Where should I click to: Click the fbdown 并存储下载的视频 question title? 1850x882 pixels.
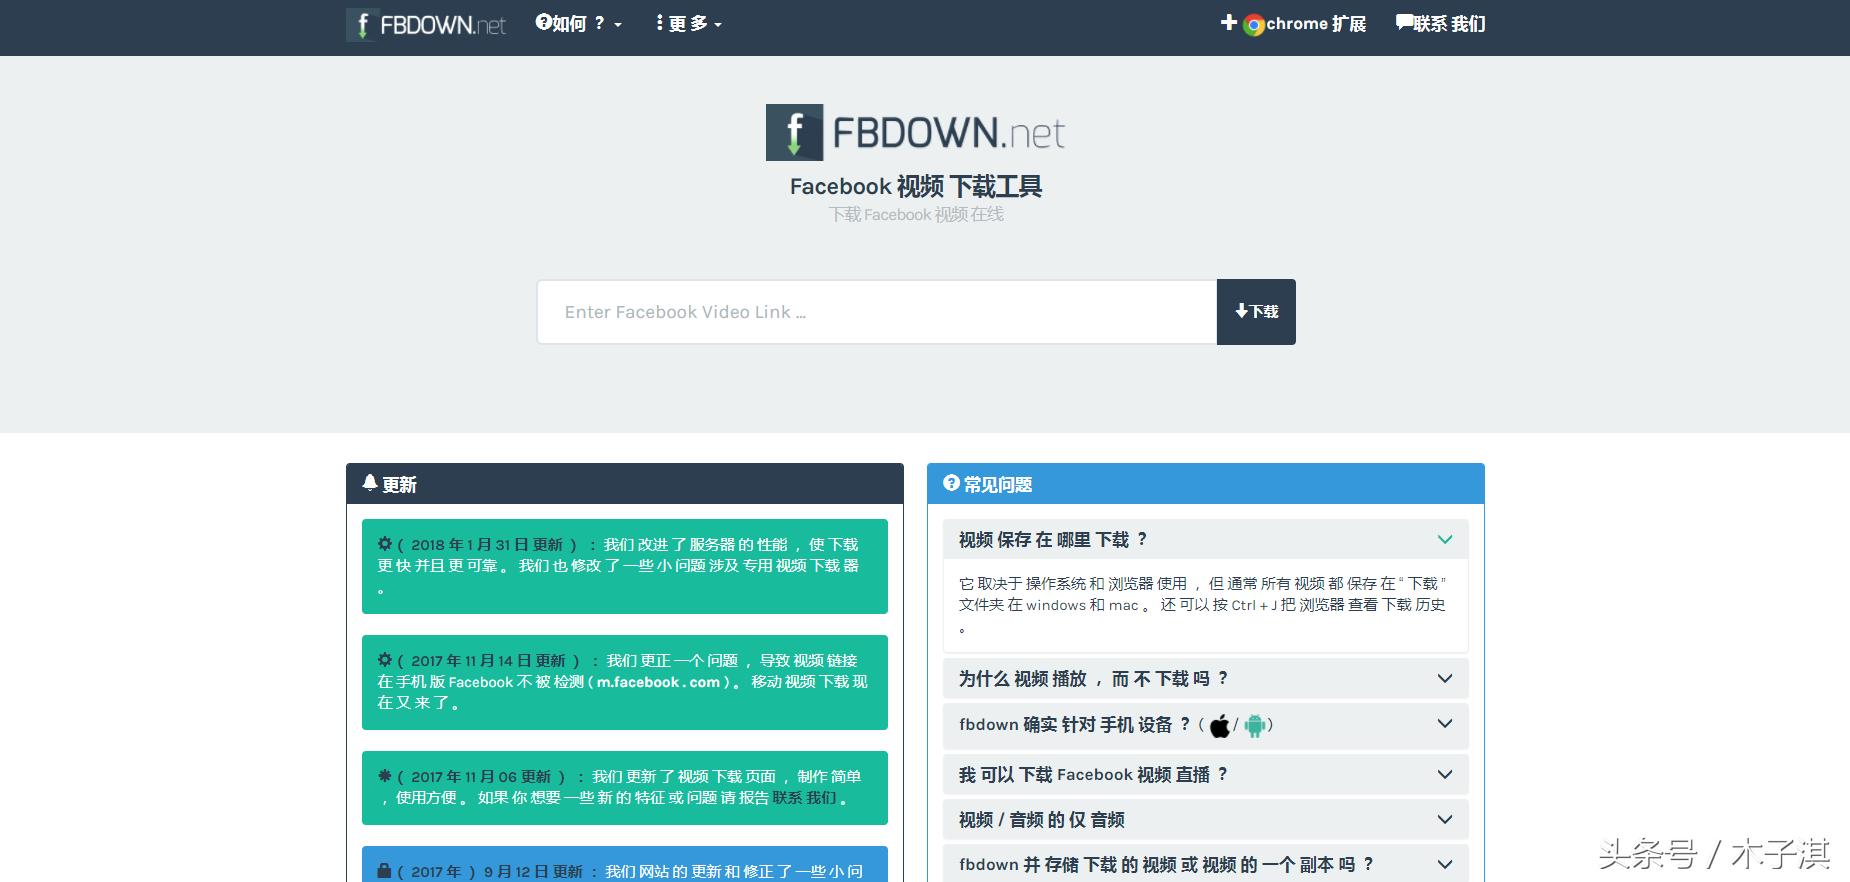[x=1167, y=865]
